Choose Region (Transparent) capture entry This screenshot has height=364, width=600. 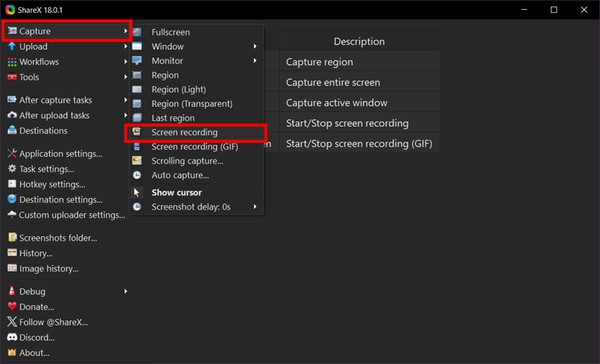click(x=197, y=104)
